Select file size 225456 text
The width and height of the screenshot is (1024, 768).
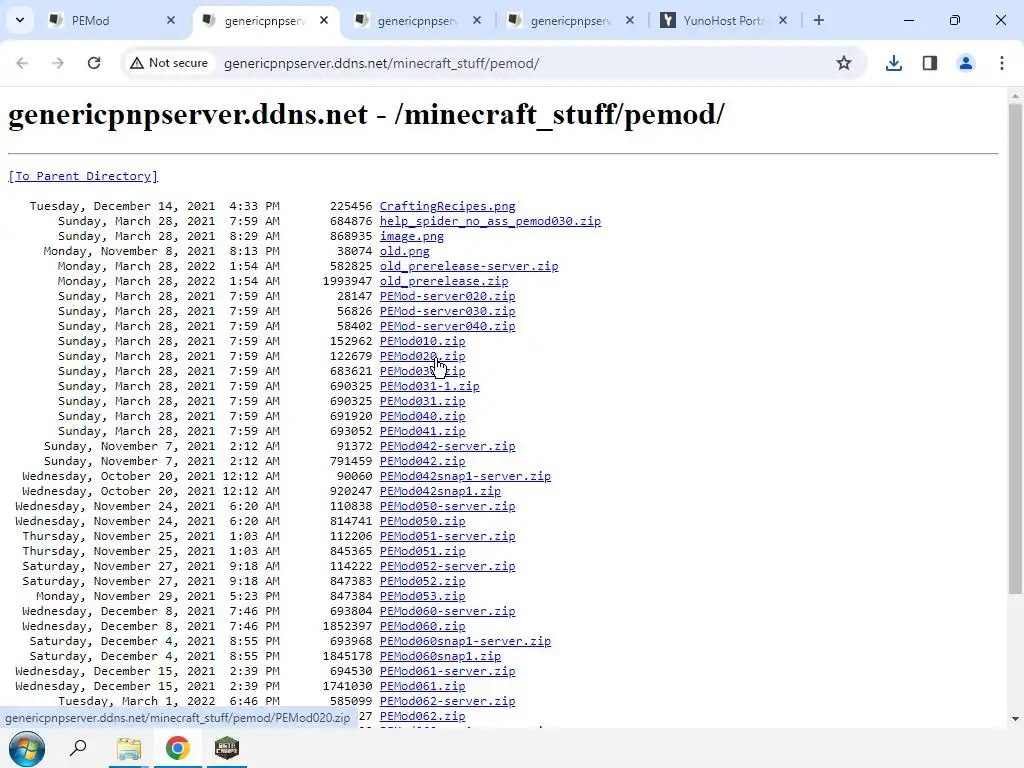pos(351,206)
